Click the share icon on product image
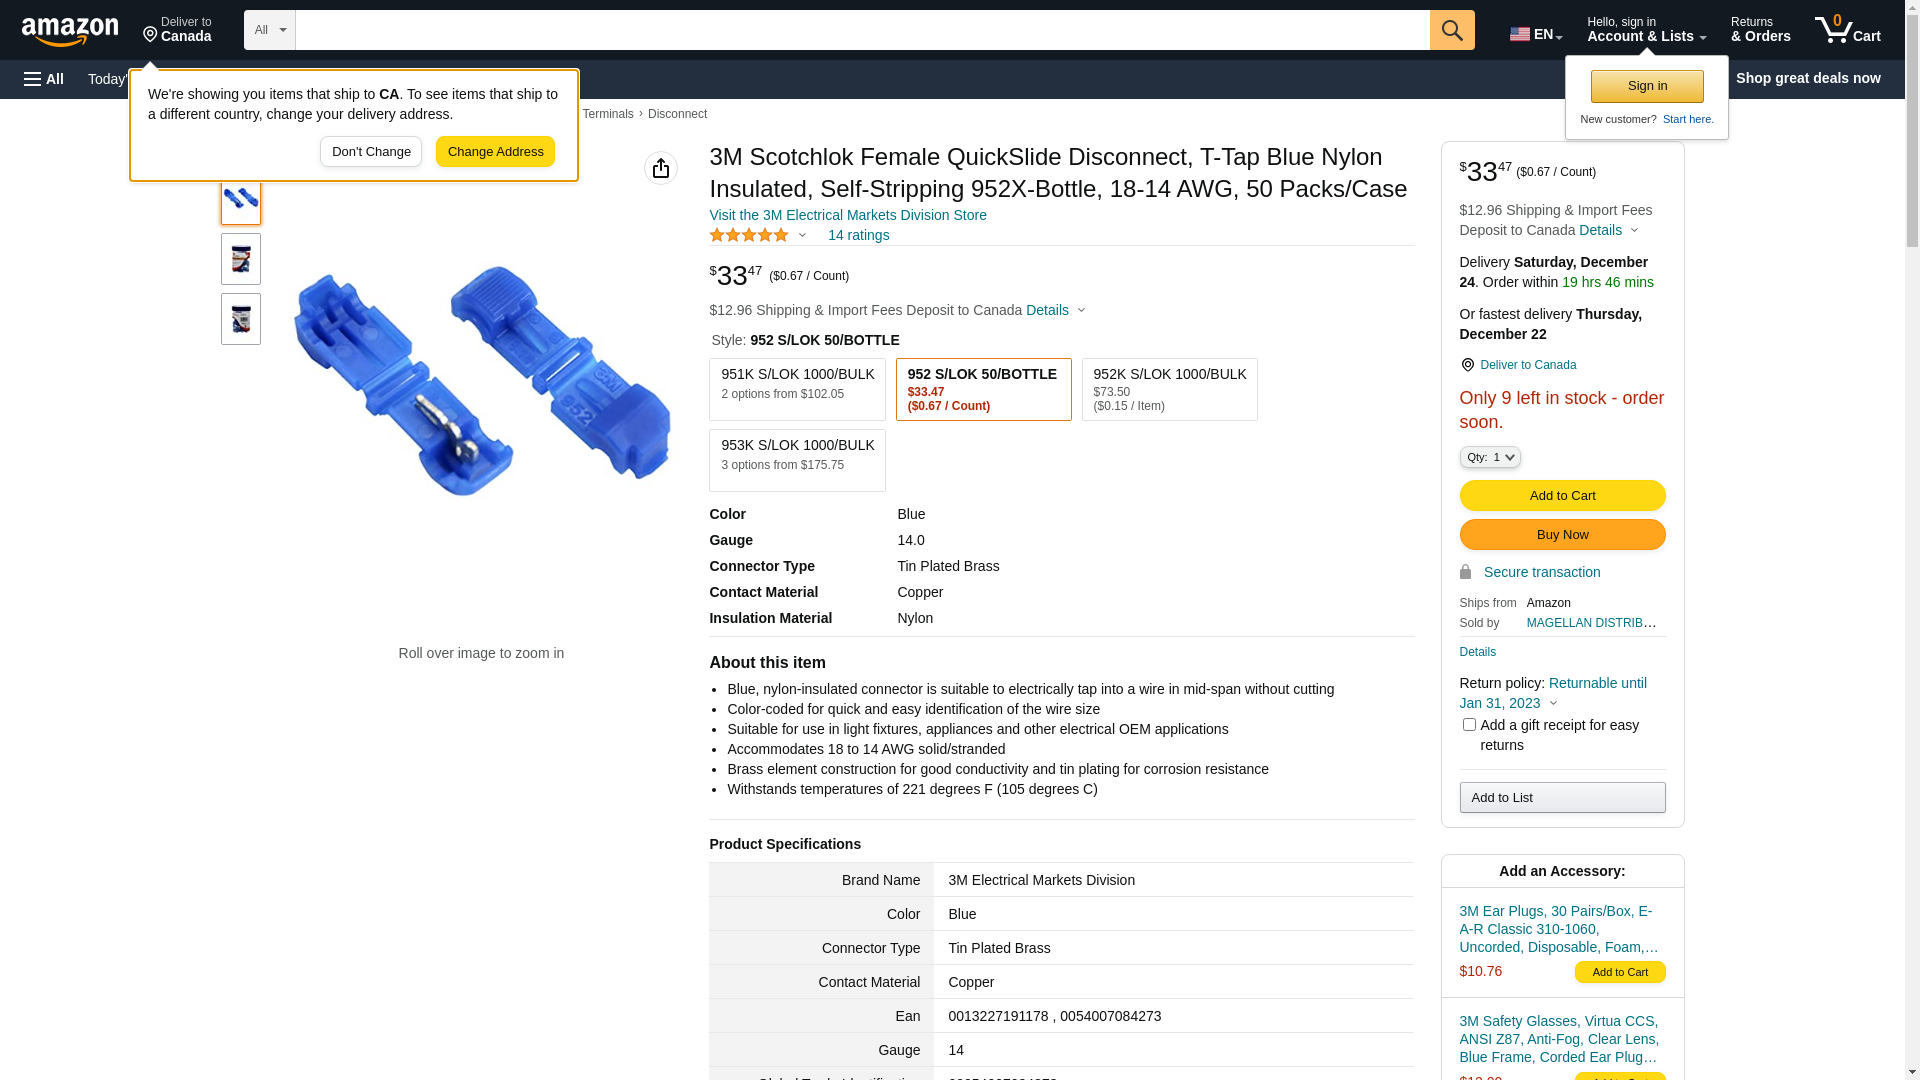1920x1080 pixels. pos(661,168)
